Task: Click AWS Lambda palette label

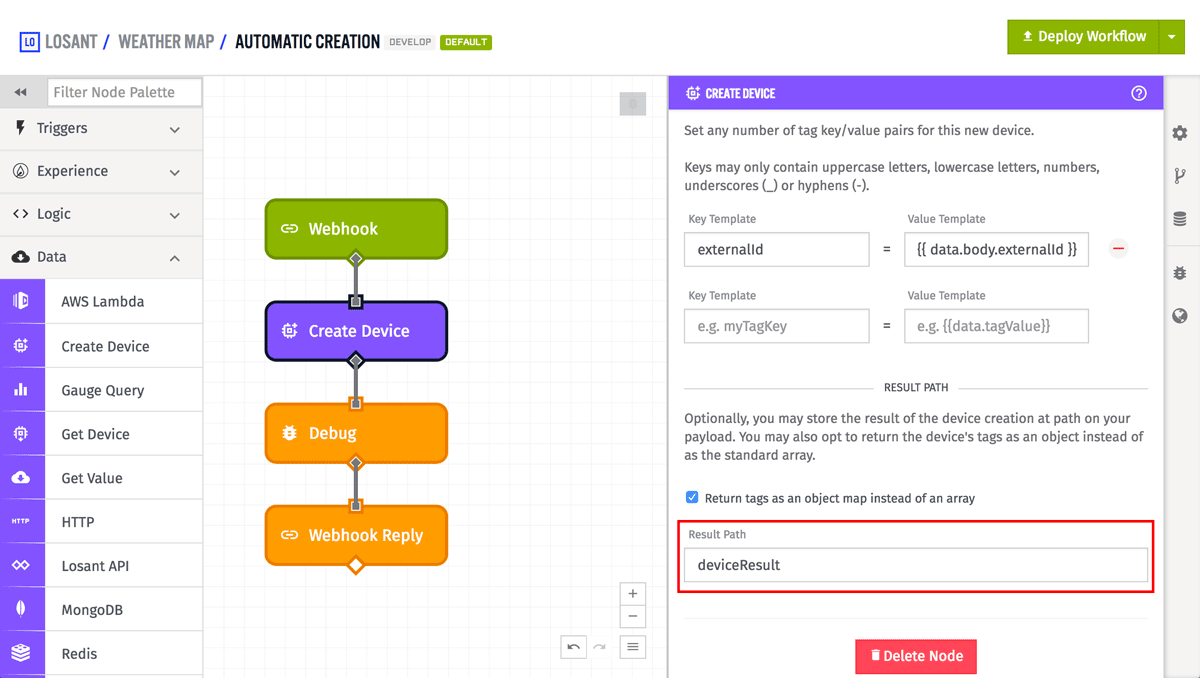Action: pyautogui.click(x=103, y=301)
